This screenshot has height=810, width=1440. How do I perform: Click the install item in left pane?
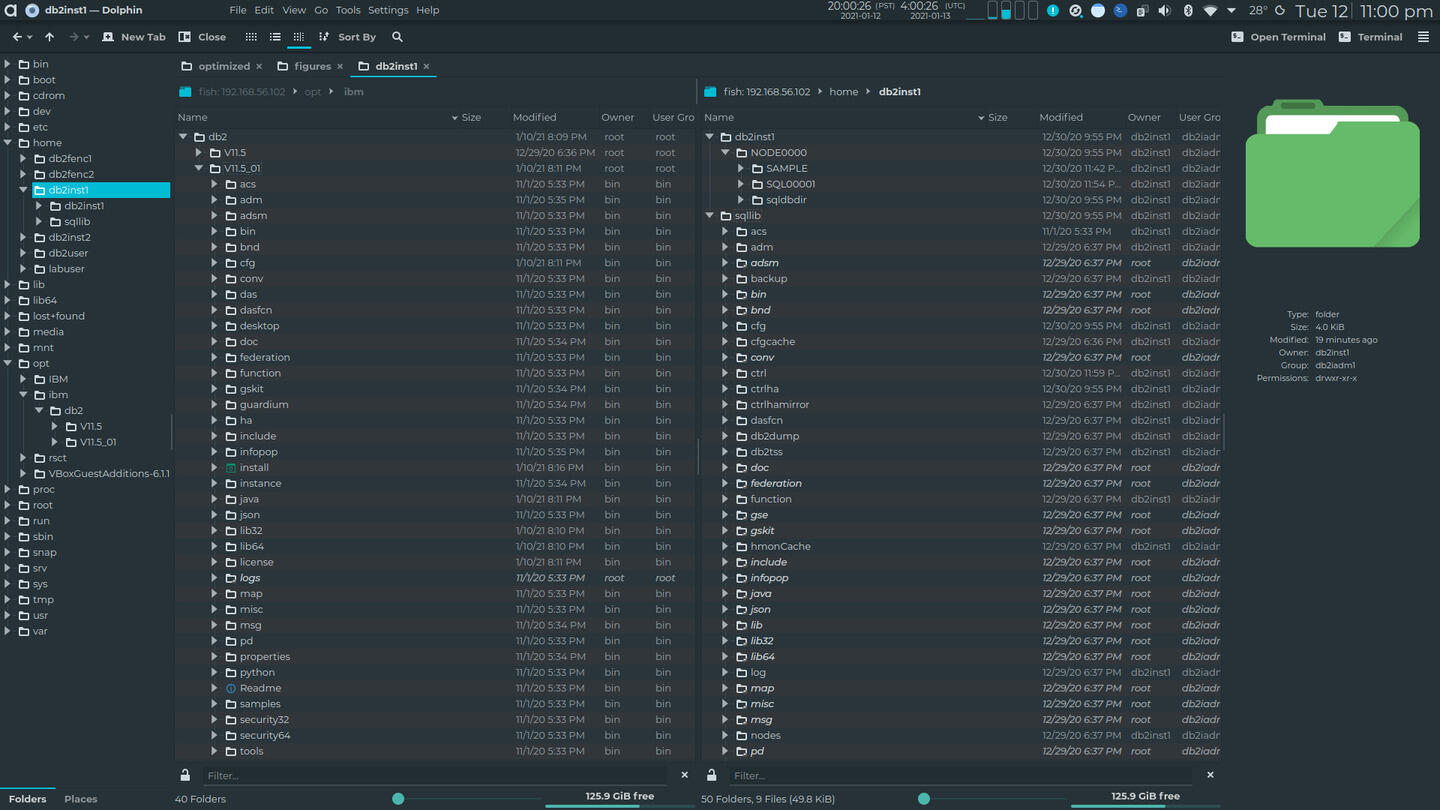tap(254, 467)
